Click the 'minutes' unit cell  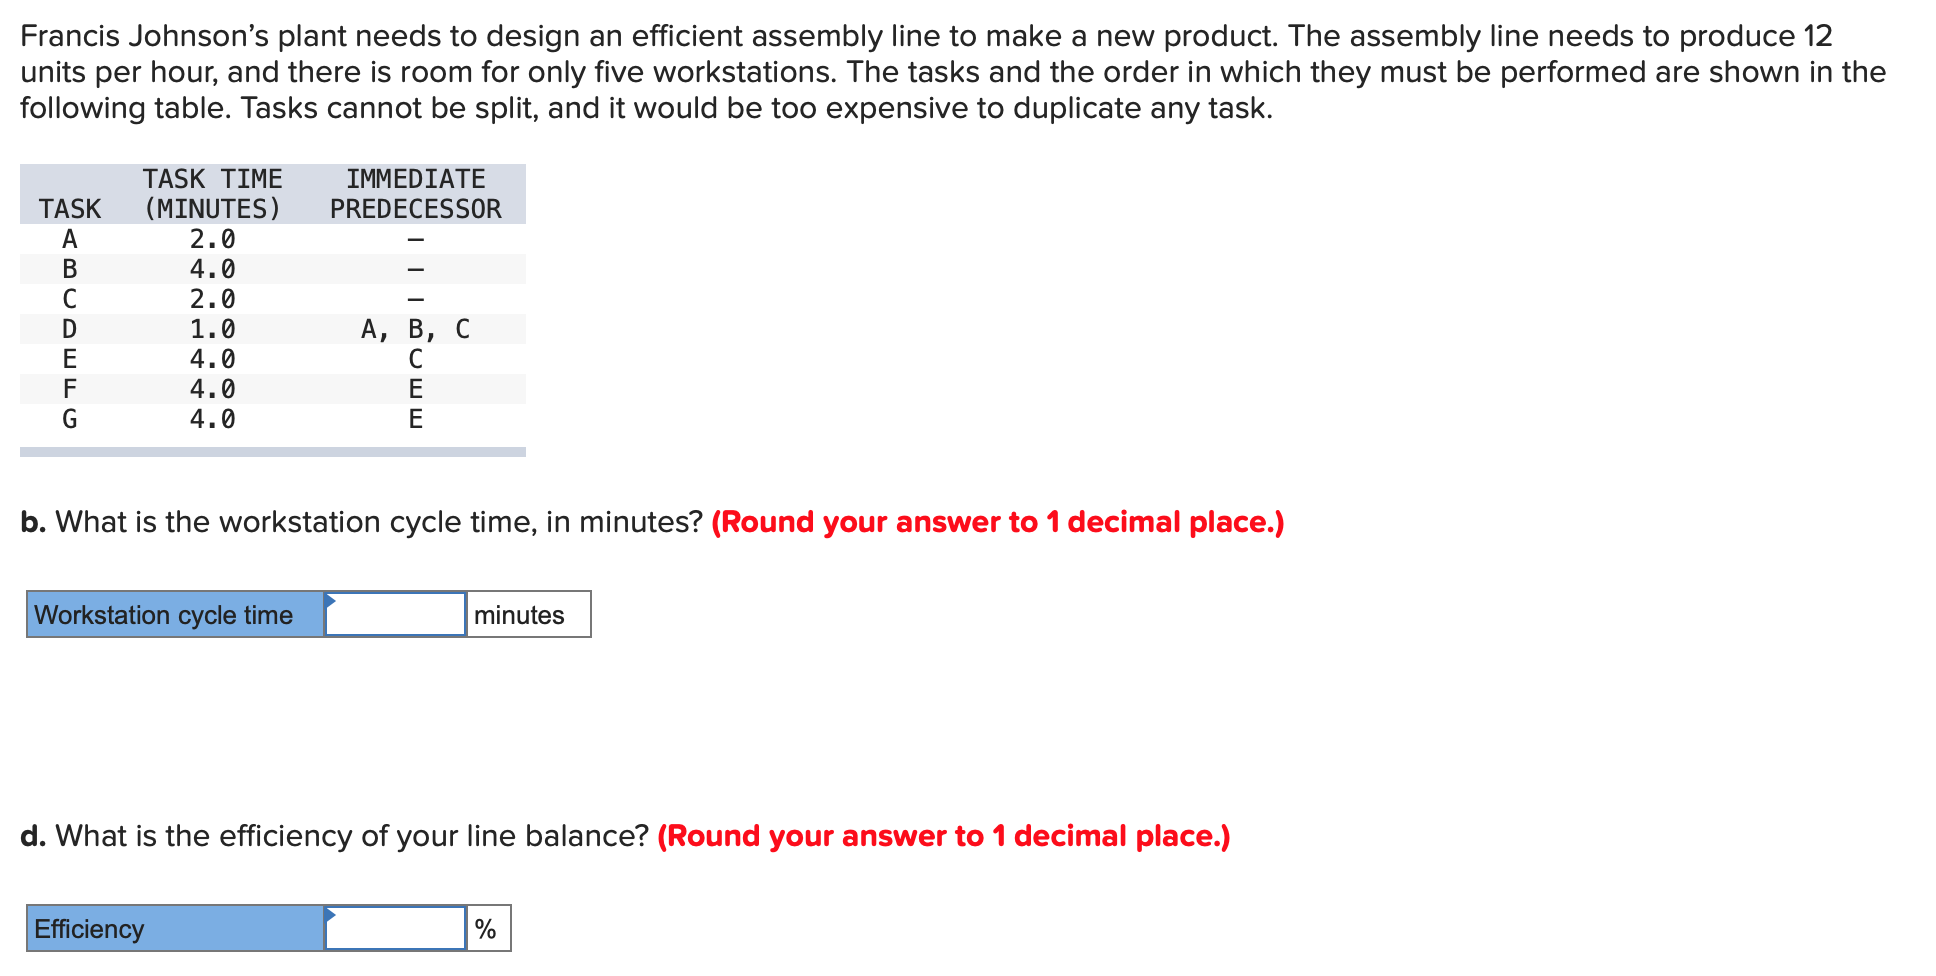tap(527, 614)
